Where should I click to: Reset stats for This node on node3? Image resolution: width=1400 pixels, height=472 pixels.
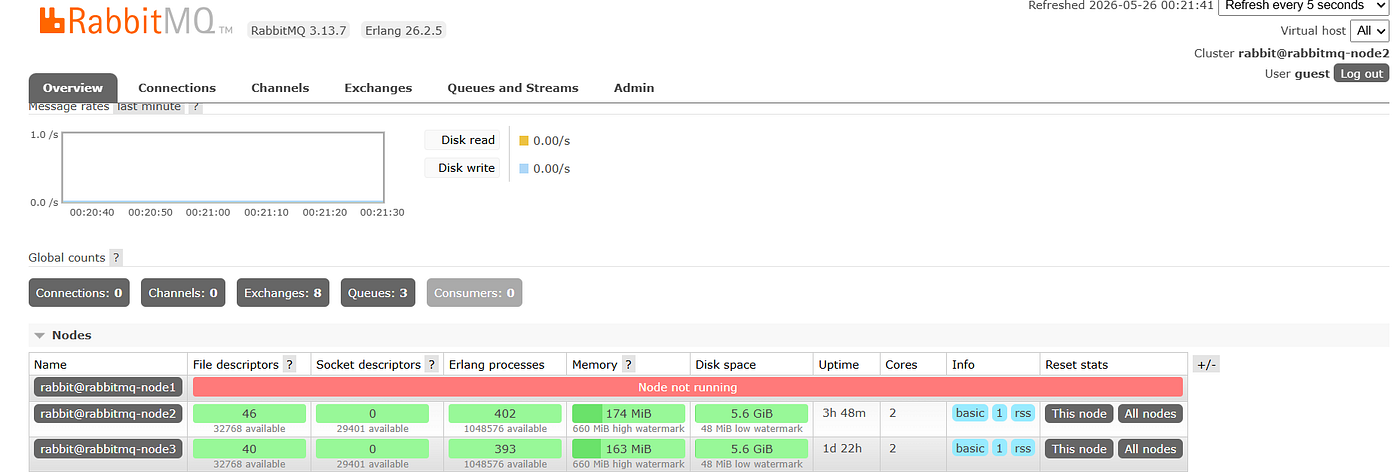coord(1079,449)
